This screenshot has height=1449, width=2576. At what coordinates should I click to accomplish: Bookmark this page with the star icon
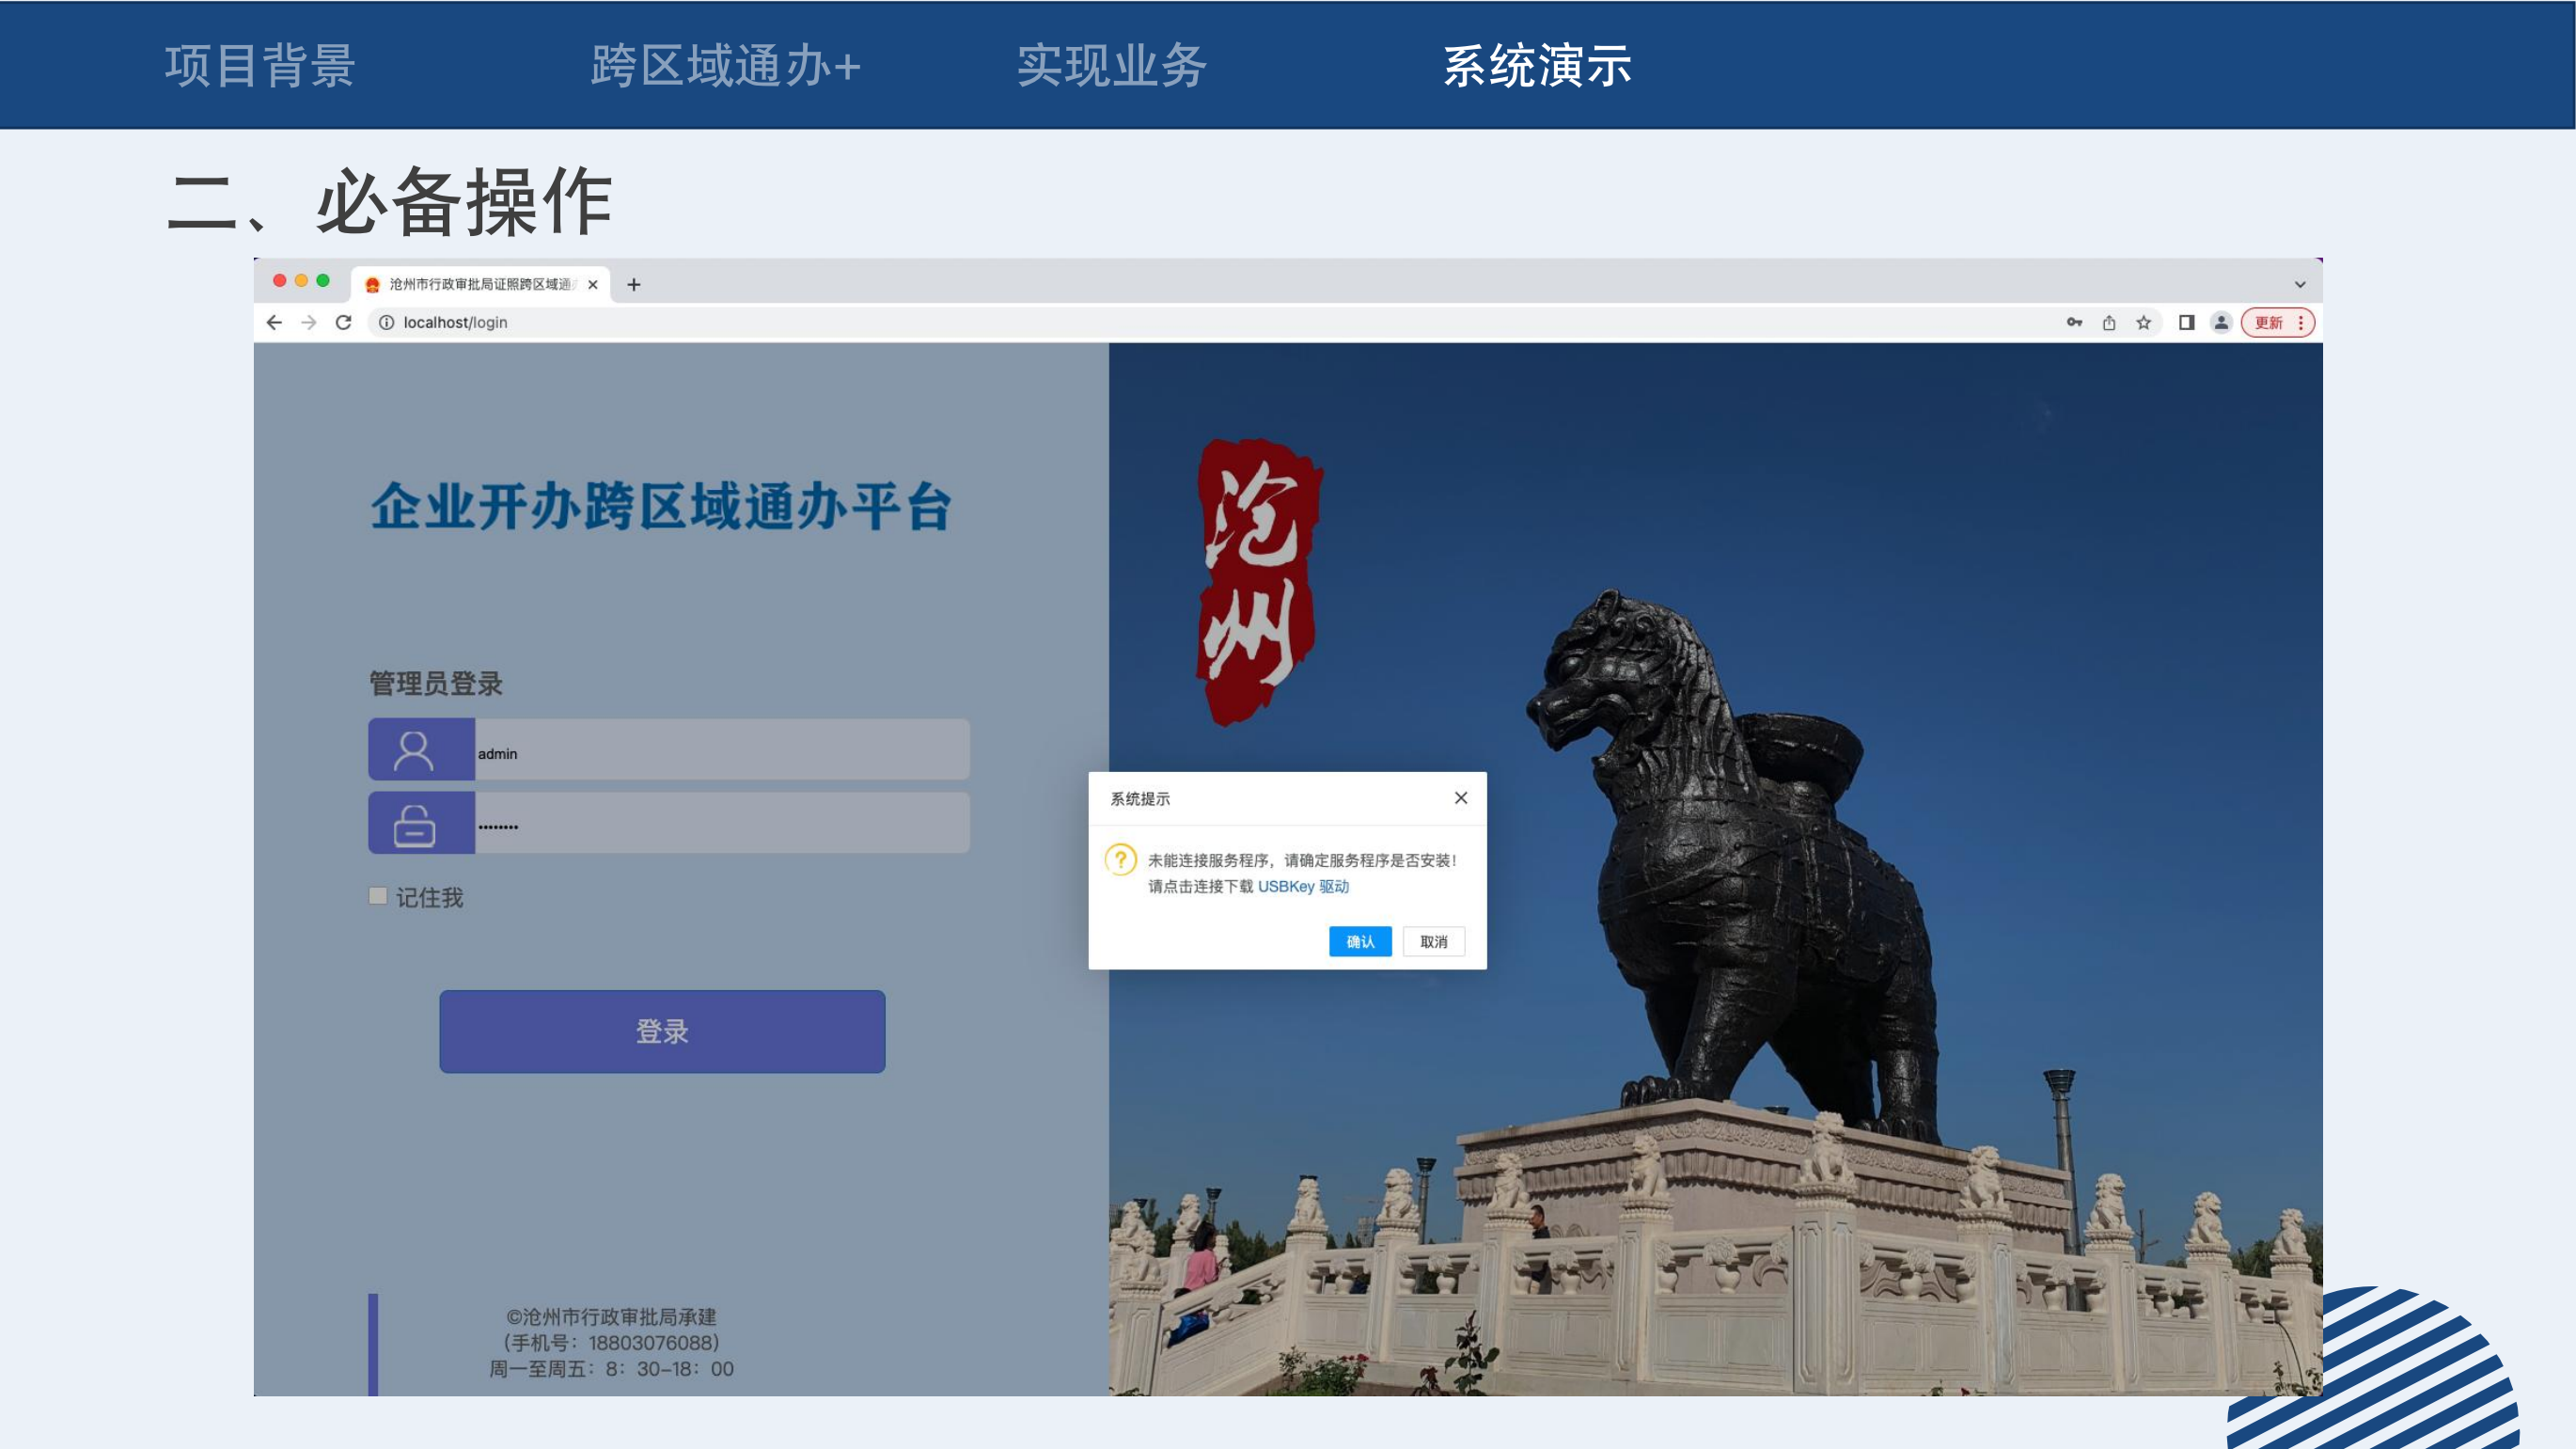click(2143, 322)
